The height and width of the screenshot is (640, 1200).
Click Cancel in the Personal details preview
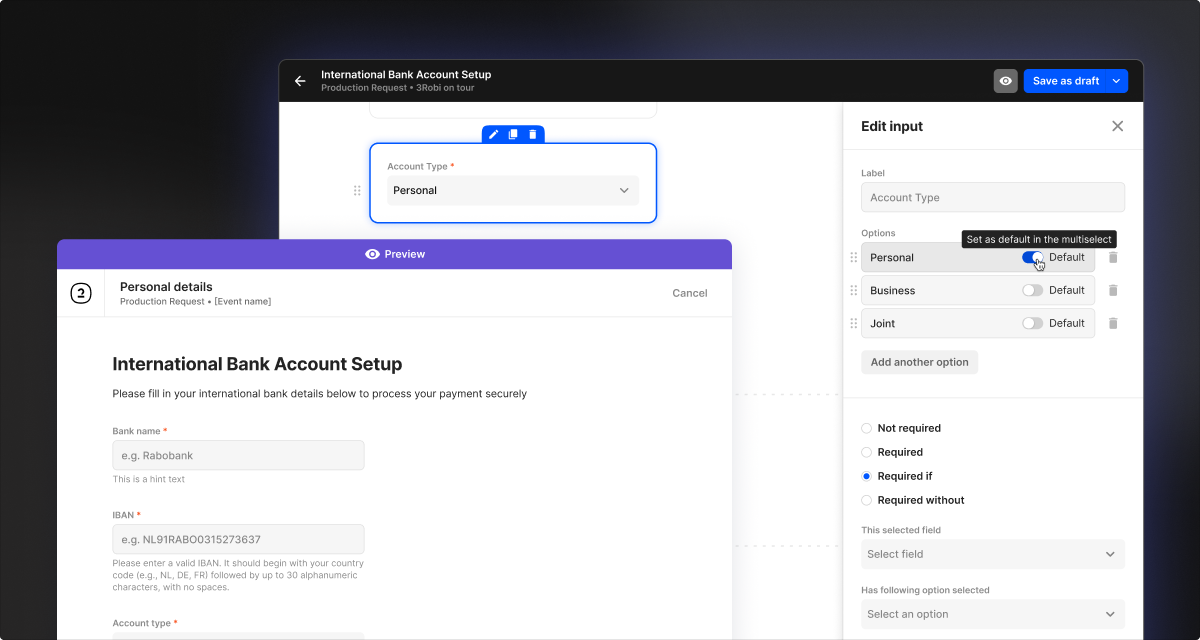click(x=689, y=293)
